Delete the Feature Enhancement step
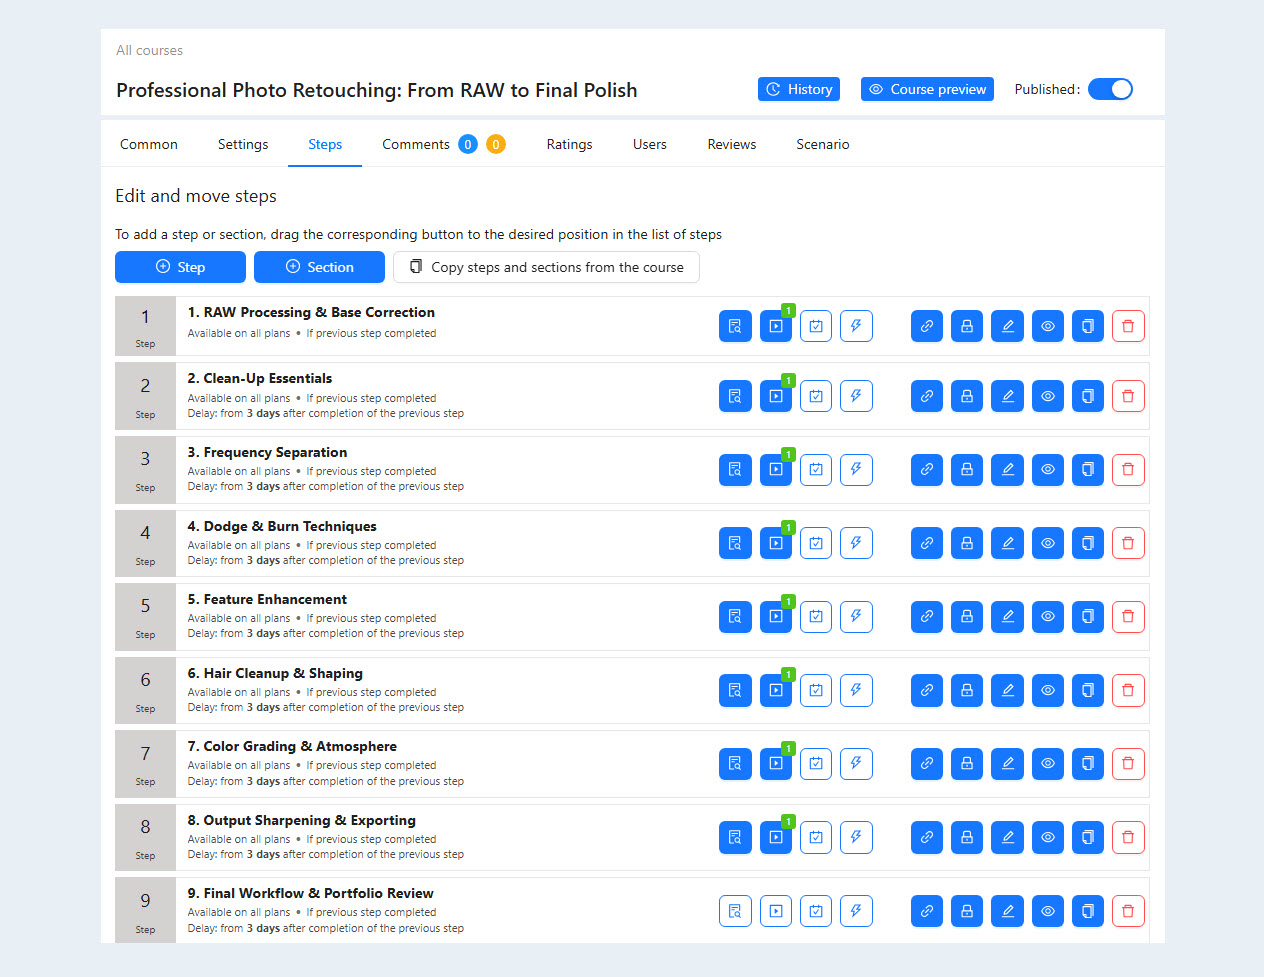Screen dimensions: 1264x977 coord(1128,616)
